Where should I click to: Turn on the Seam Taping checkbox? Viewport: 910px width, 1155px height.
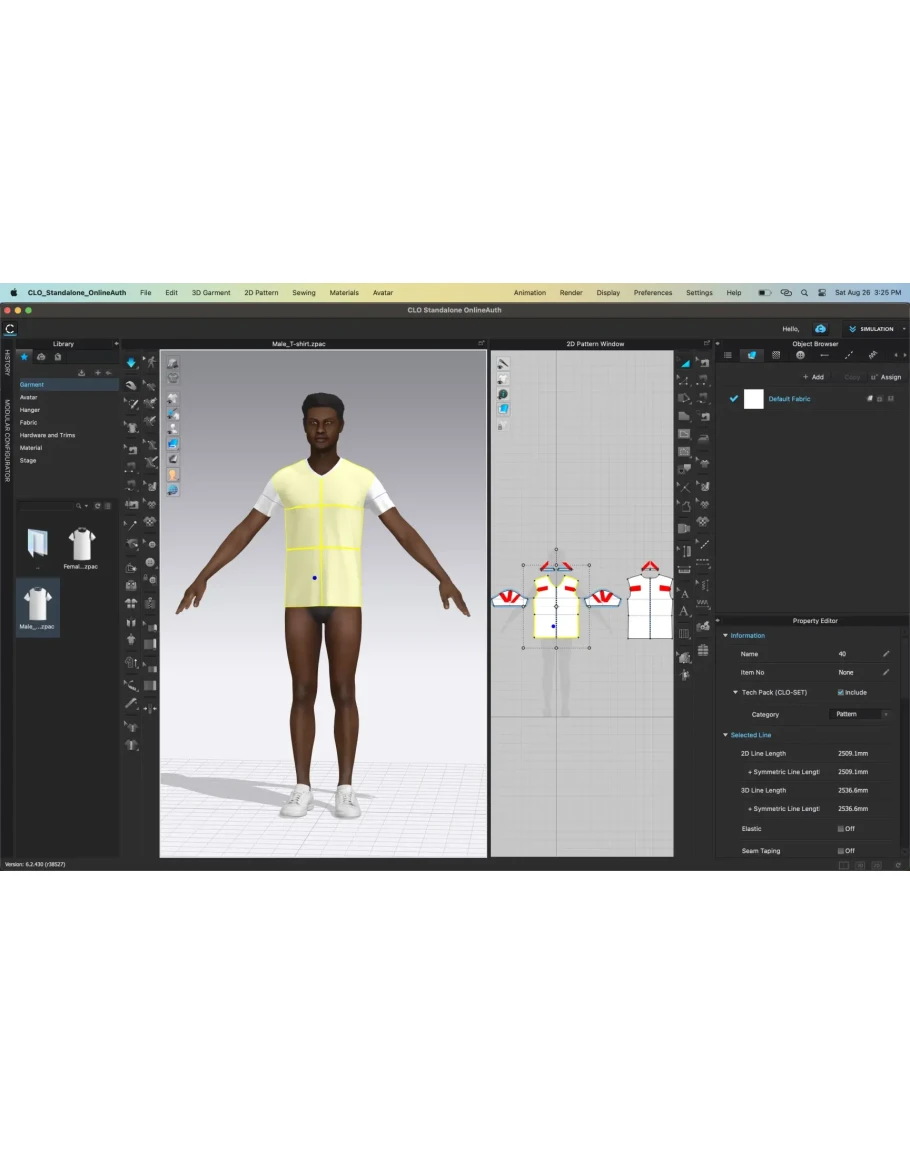(x=840, y=851)
